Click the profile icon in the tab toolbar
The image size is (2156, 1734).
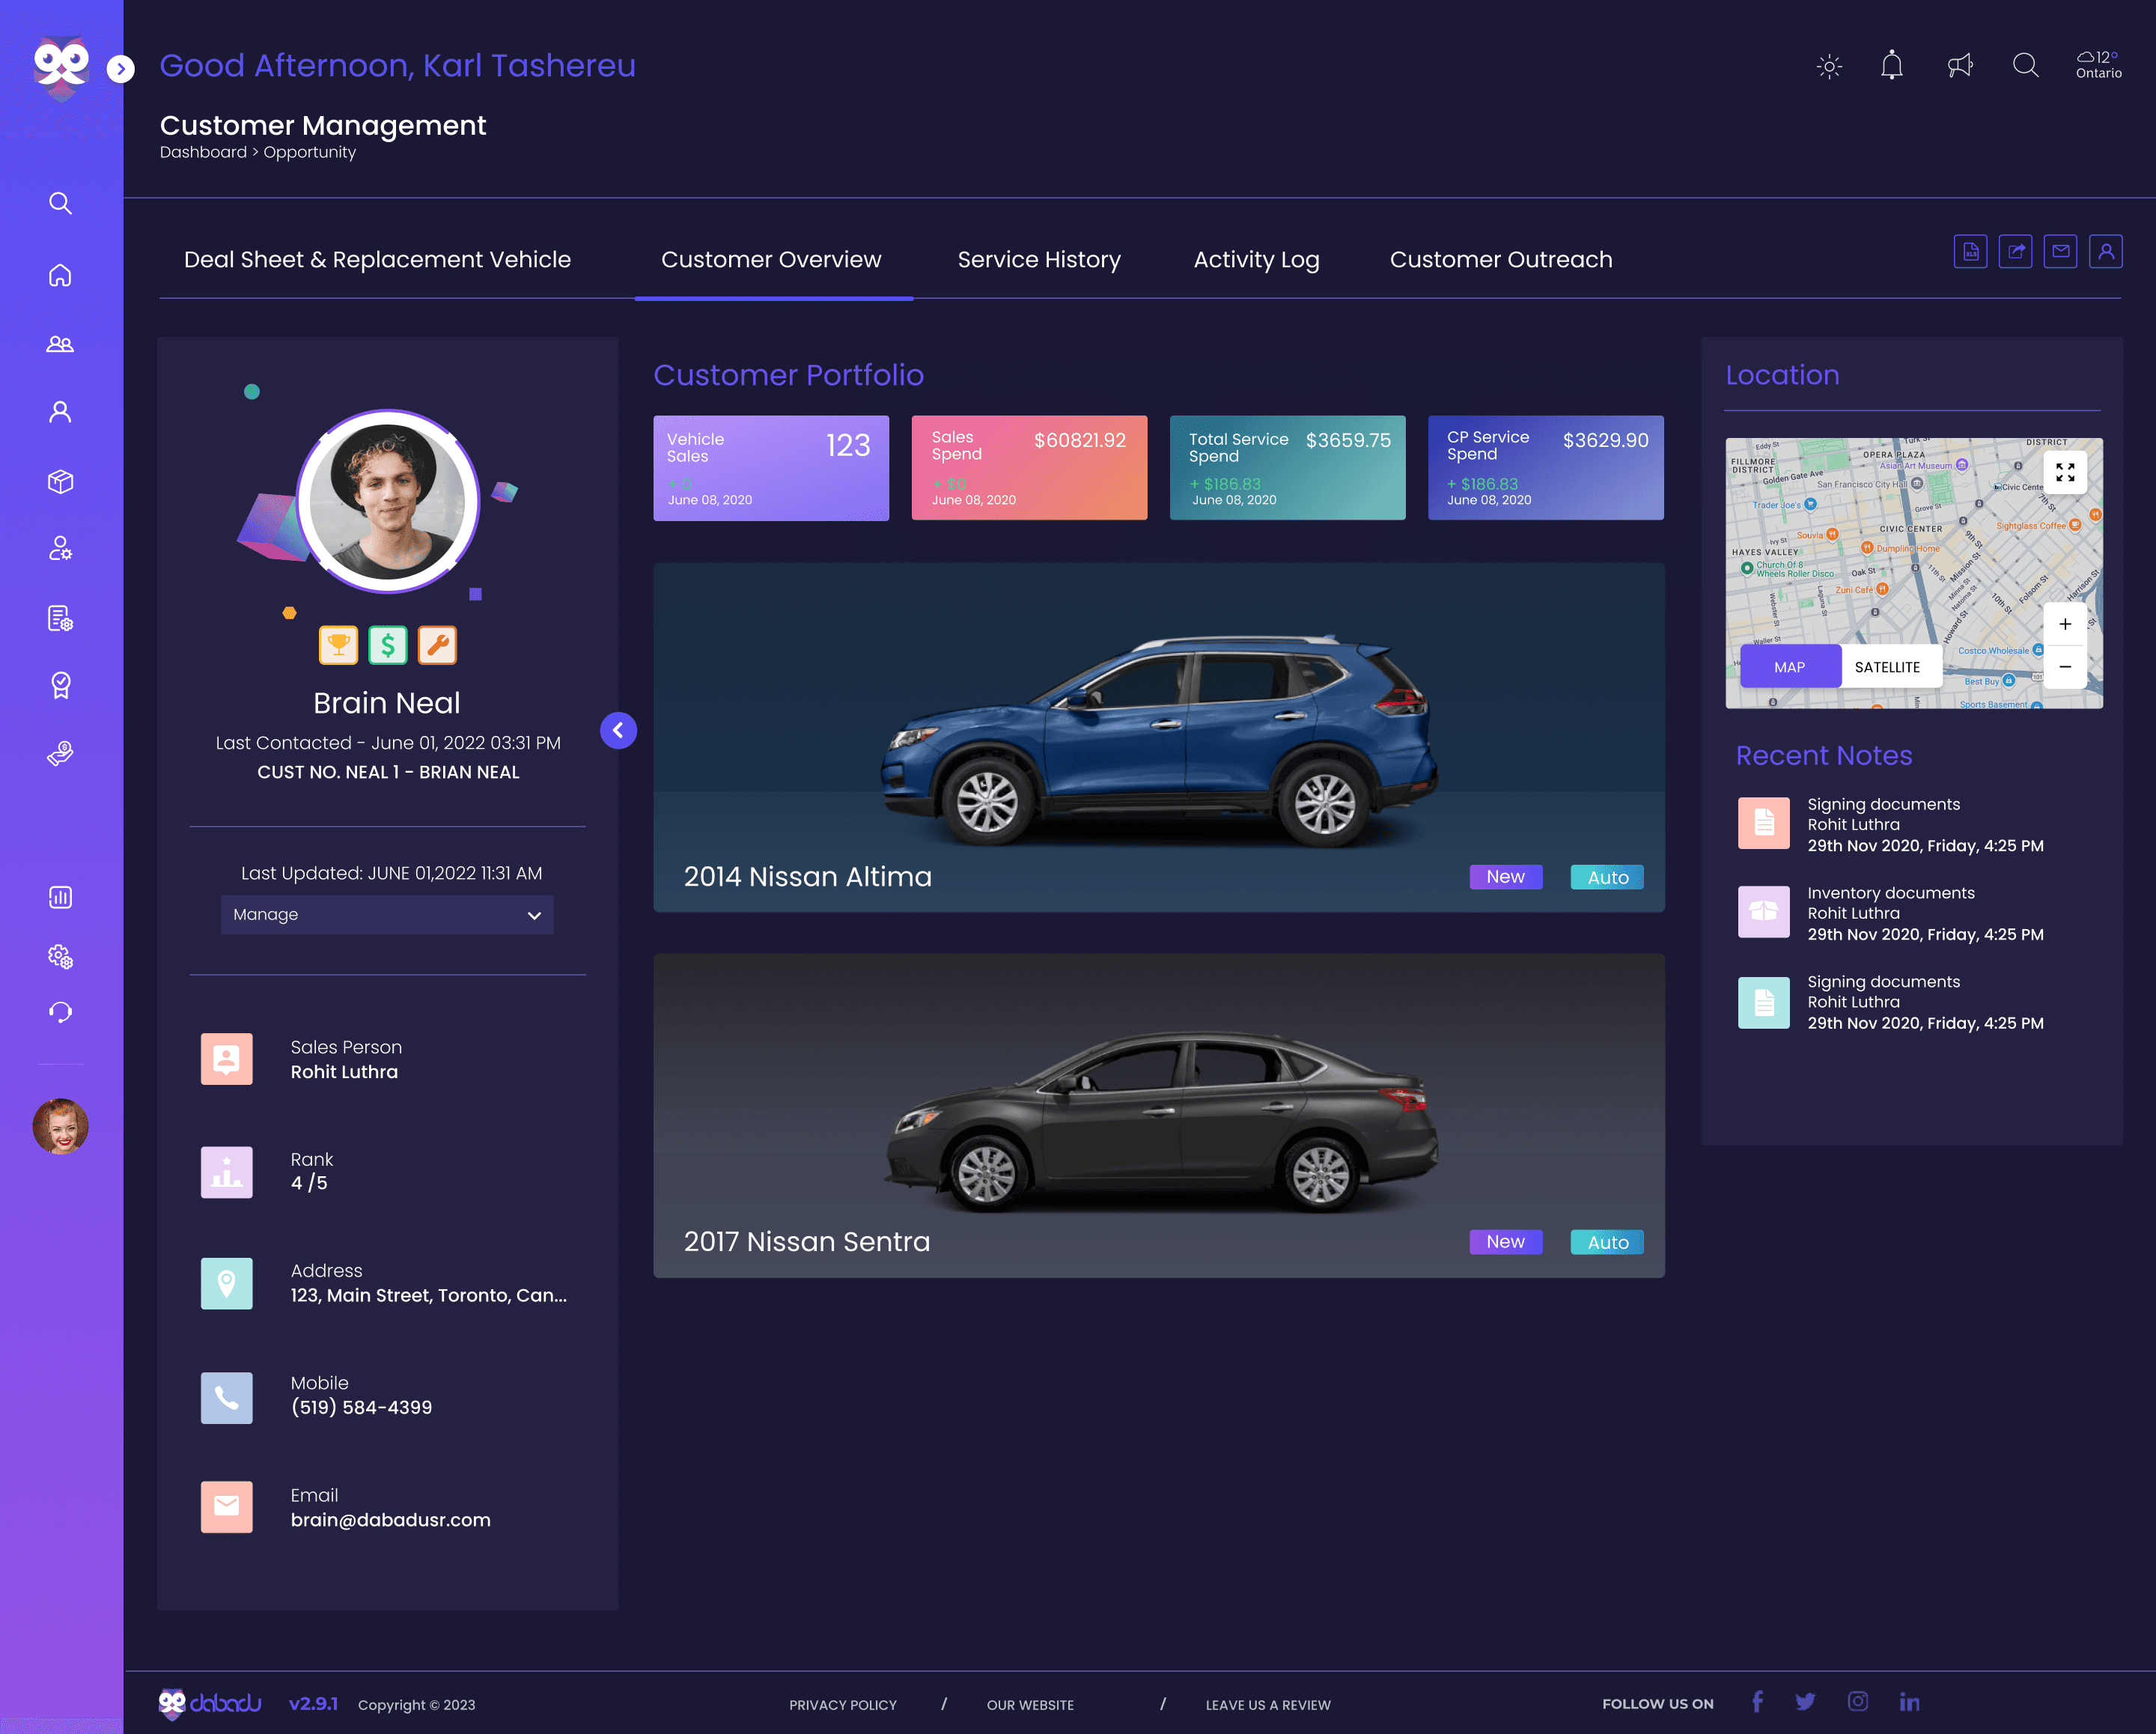(x=2106, y=252)
